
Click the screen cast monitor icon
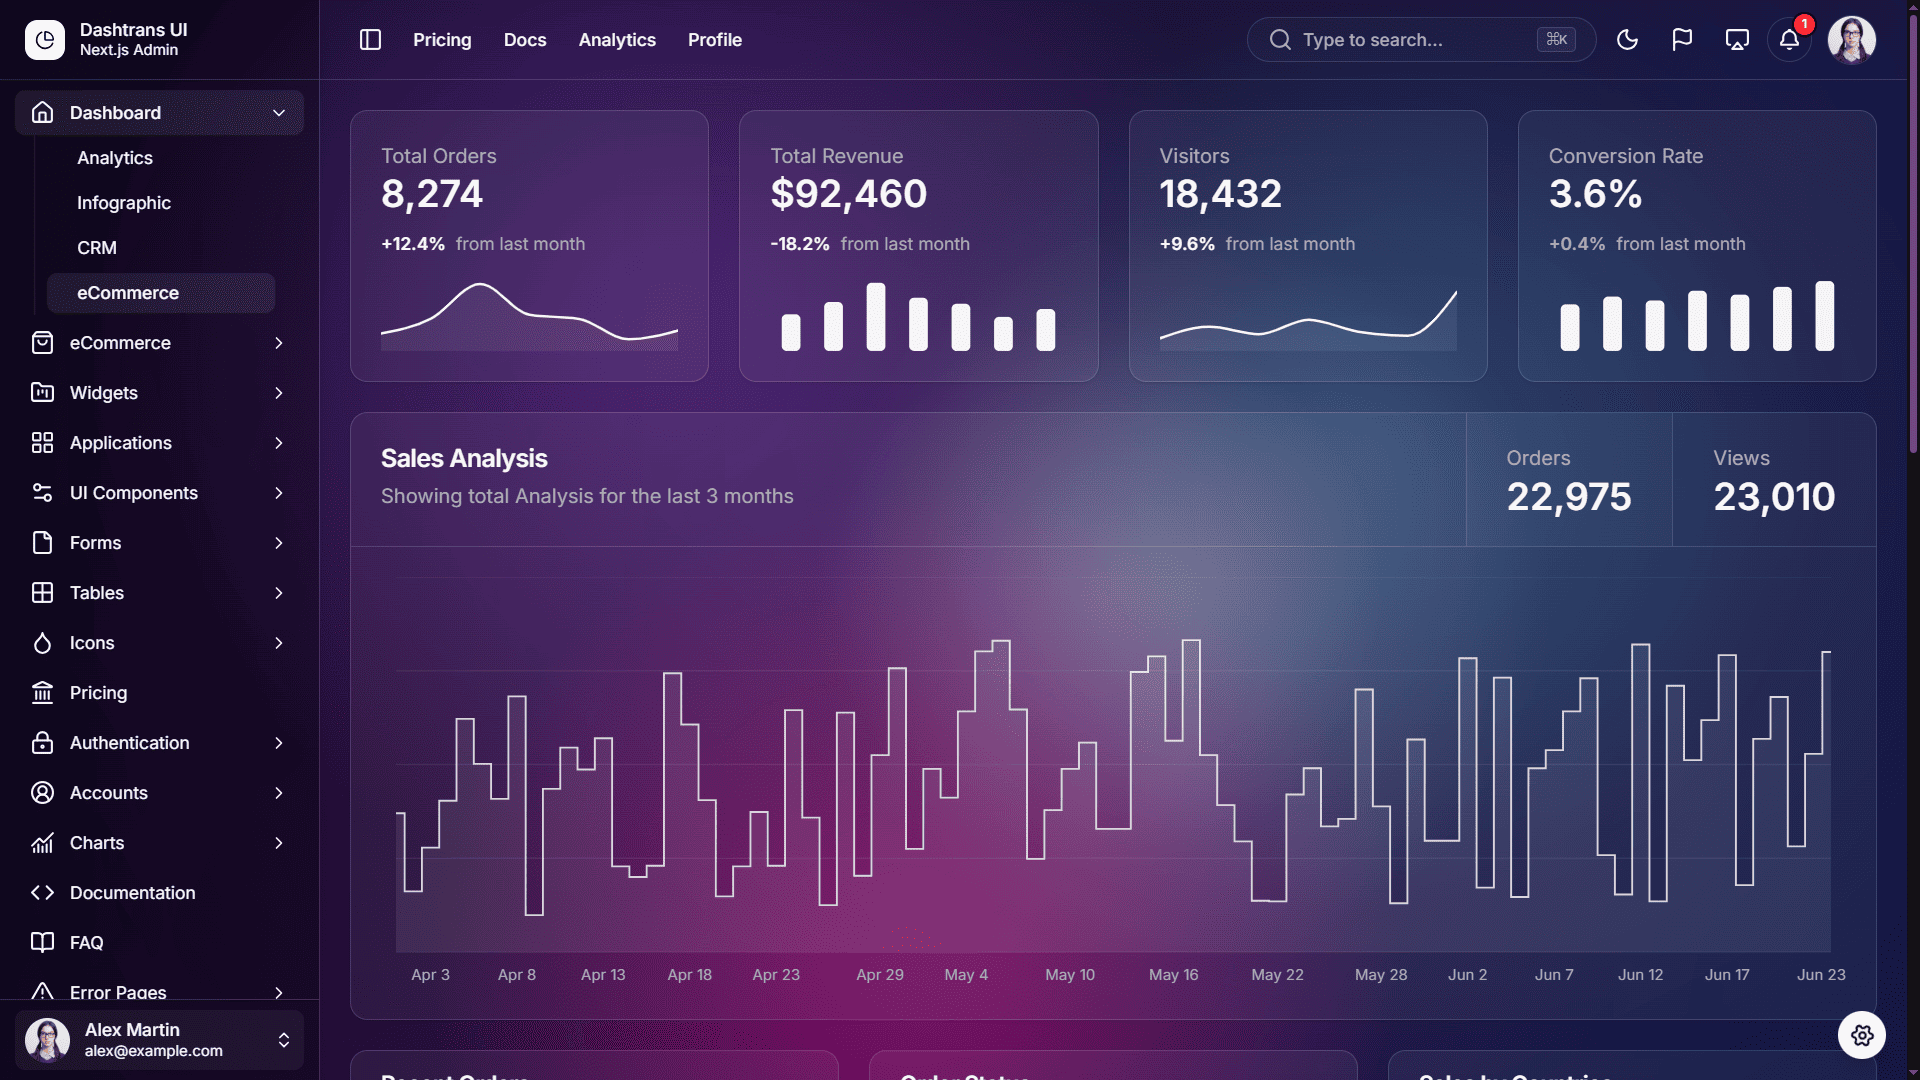click(1737, 40)
